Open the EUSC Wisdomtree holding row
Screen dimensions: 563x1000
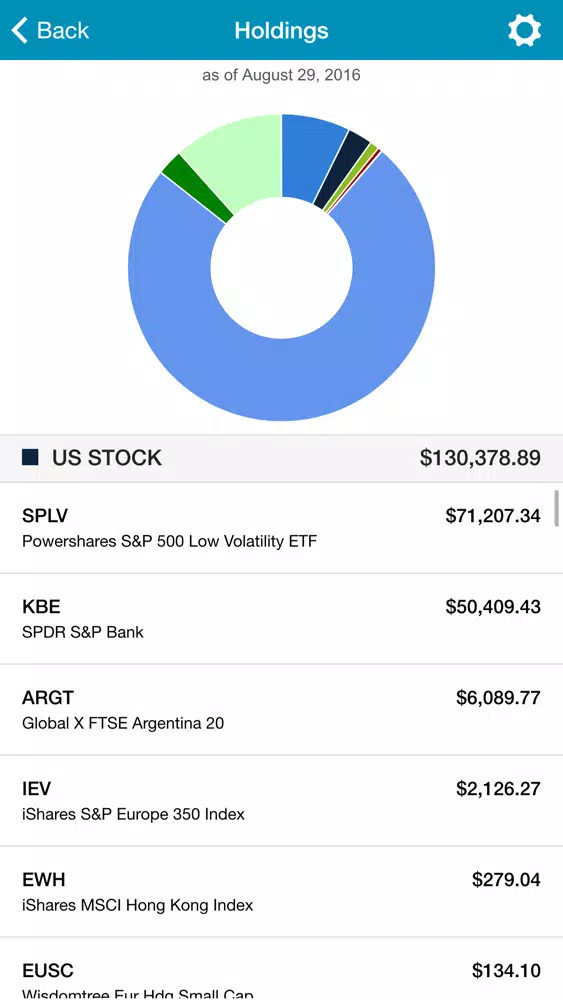point(281,969)
